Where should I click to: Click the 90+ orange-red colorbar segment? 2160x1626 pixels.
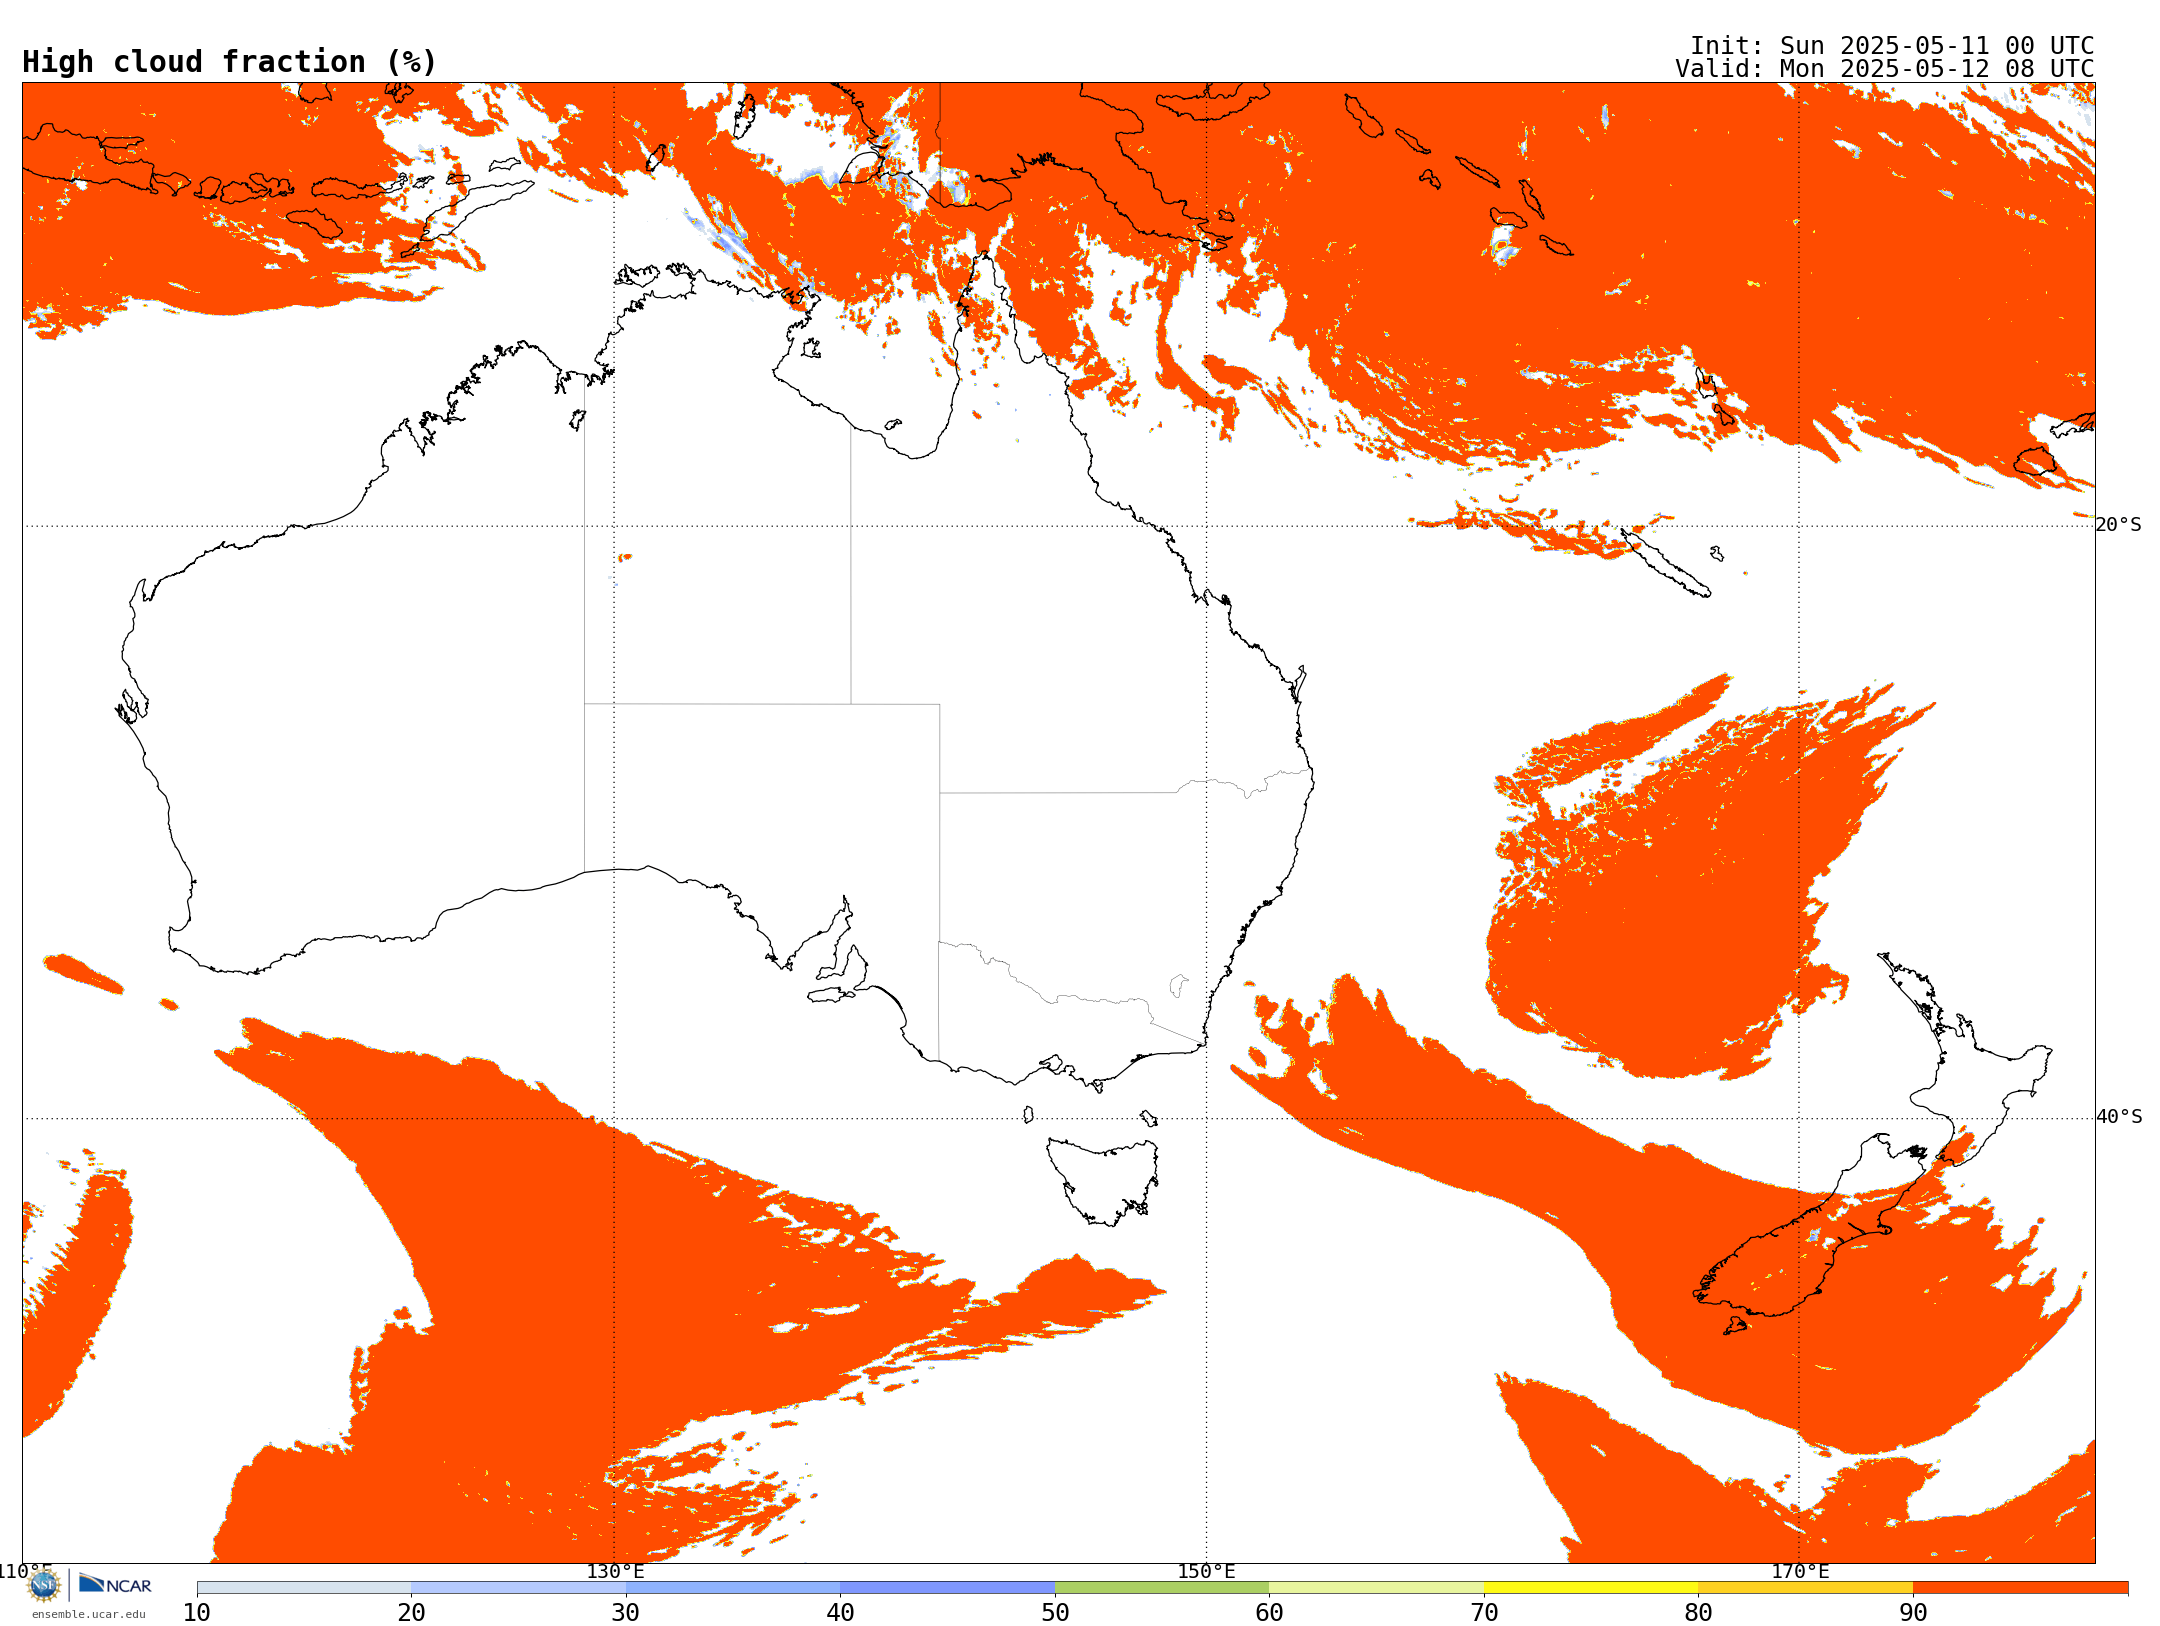pyautogui.click(x=2020, y=1588)
